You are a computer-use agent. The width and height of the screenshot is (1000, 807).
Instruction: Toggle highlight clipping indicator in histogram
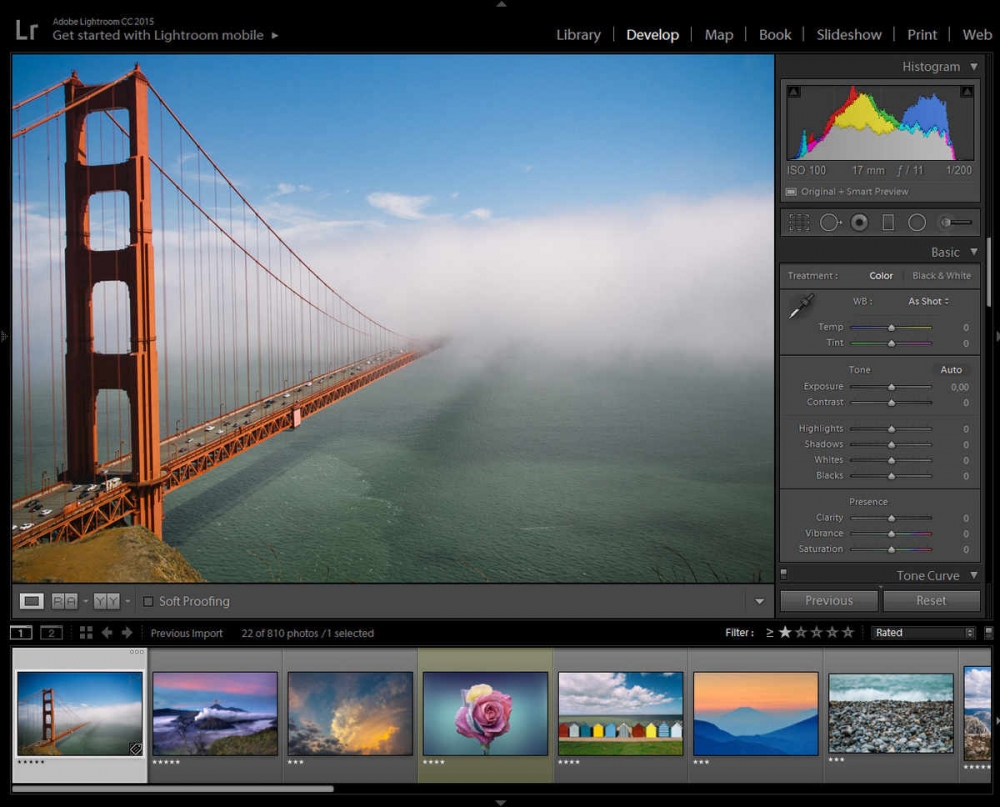click(x=967, y=92)
